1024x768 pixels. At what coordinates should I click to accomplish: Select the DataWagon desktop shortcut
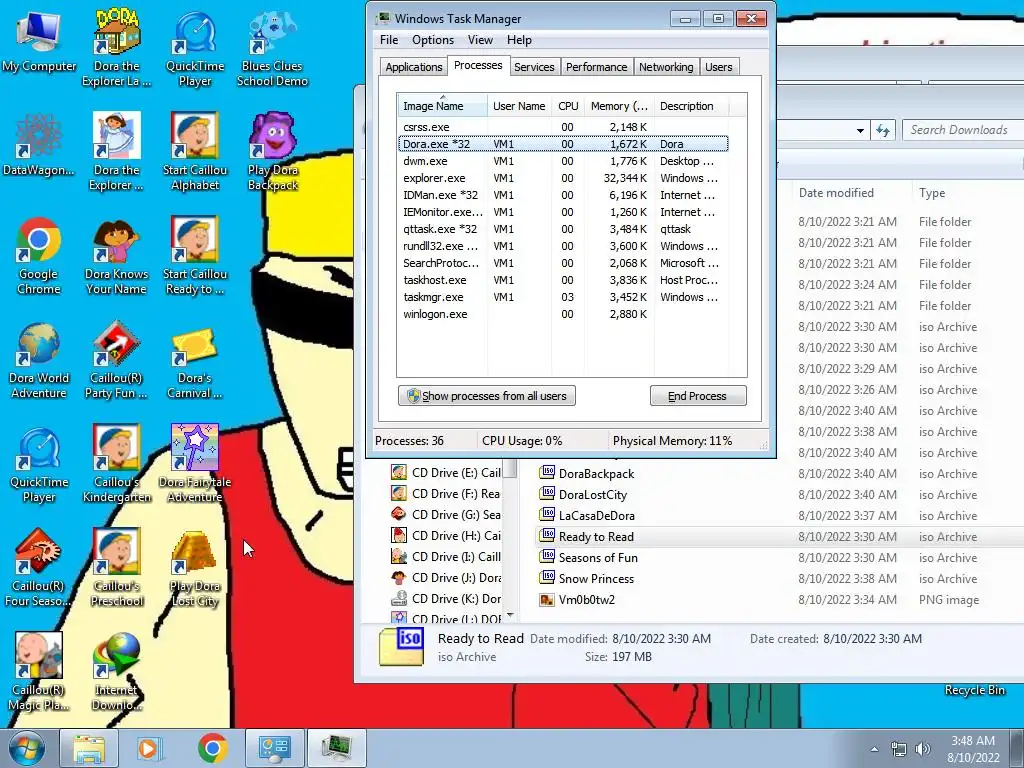pyautogui.click(x=39, y=145)
